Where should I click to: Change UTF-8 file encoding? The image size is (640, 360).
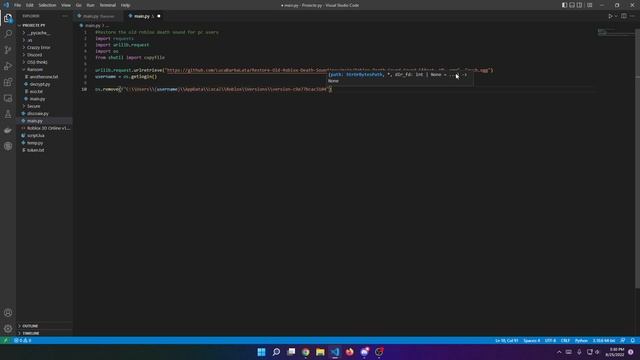click(550, 340)
